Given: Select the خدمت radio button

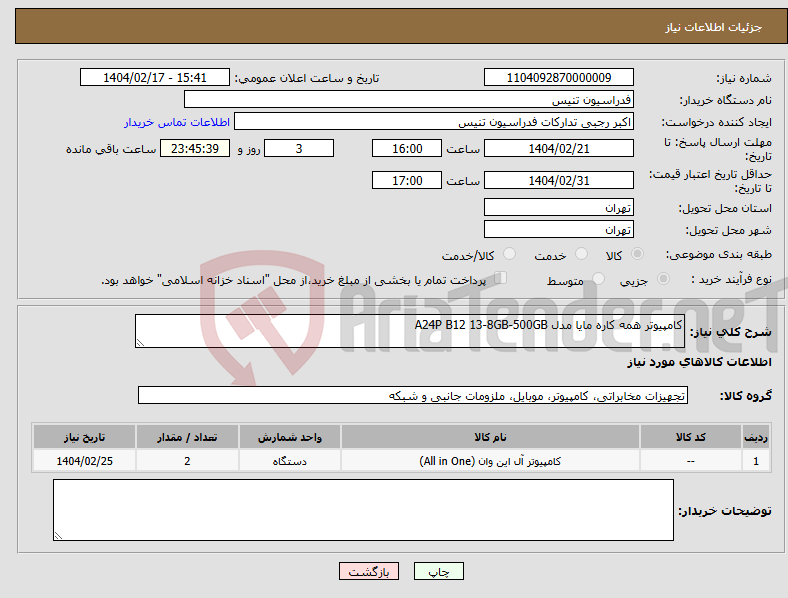Looking at the screenshot, I should pos(581,254).
